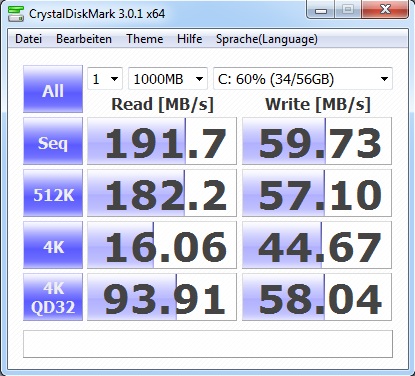Click the CrystalDiskMark title bar icon
This screenshot has width=415, height=376.
coord(15,14)
